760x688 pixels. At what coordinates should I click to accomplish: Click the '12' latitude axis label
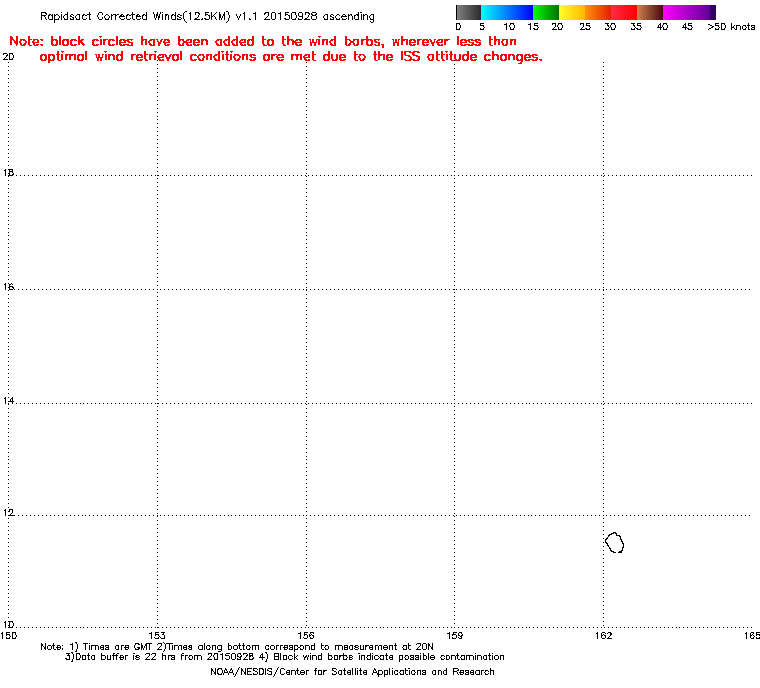click(x=8, y=512)
